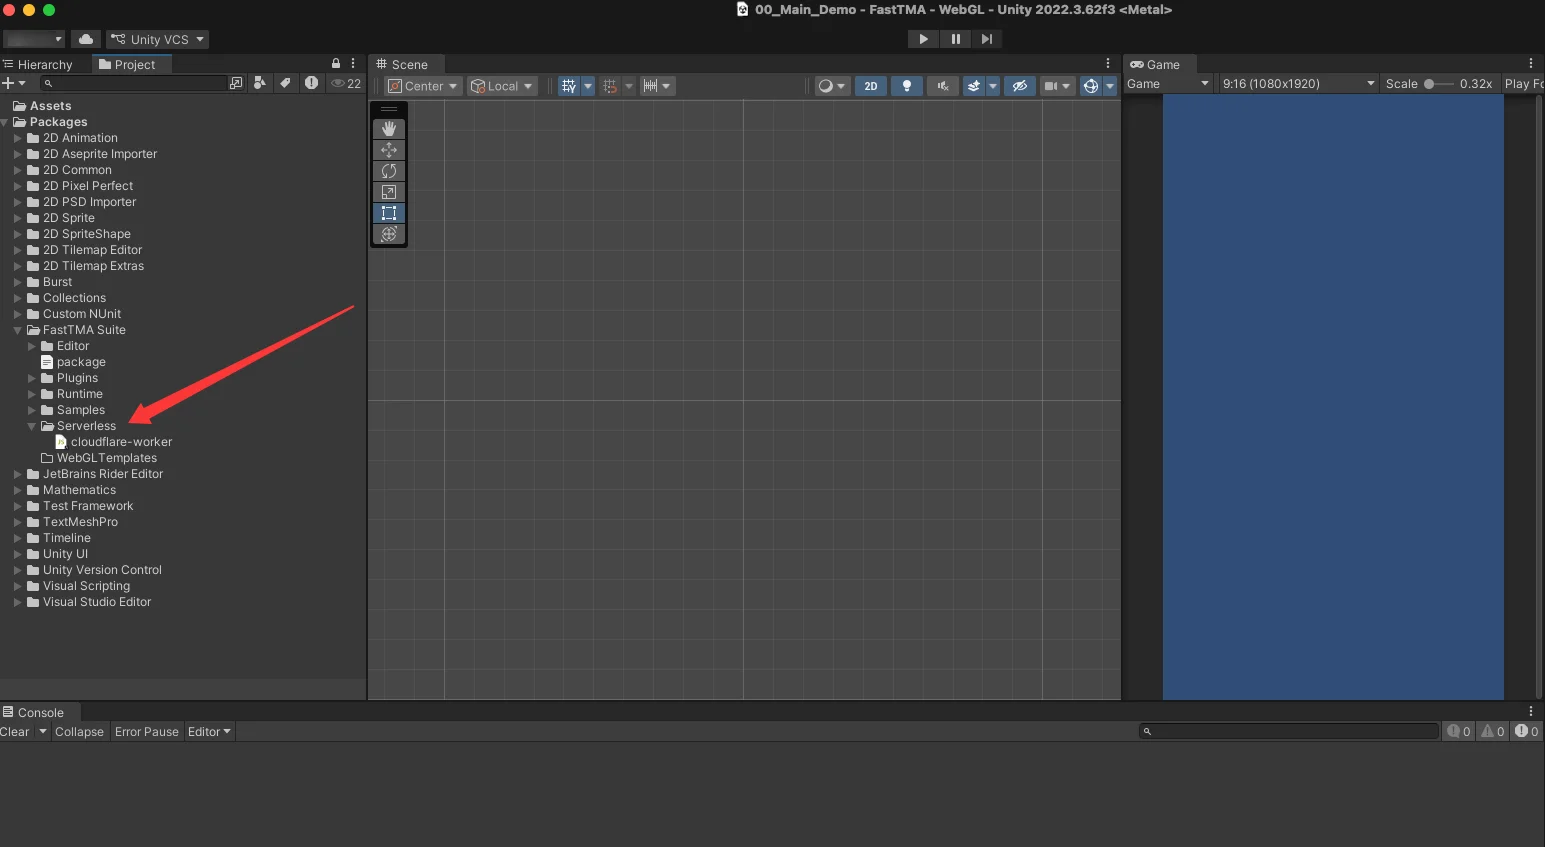Image resolution: width=1545 pixels, height=847 pixels.
Task: Click the Pause button
Action: click(x=955, y=39)
